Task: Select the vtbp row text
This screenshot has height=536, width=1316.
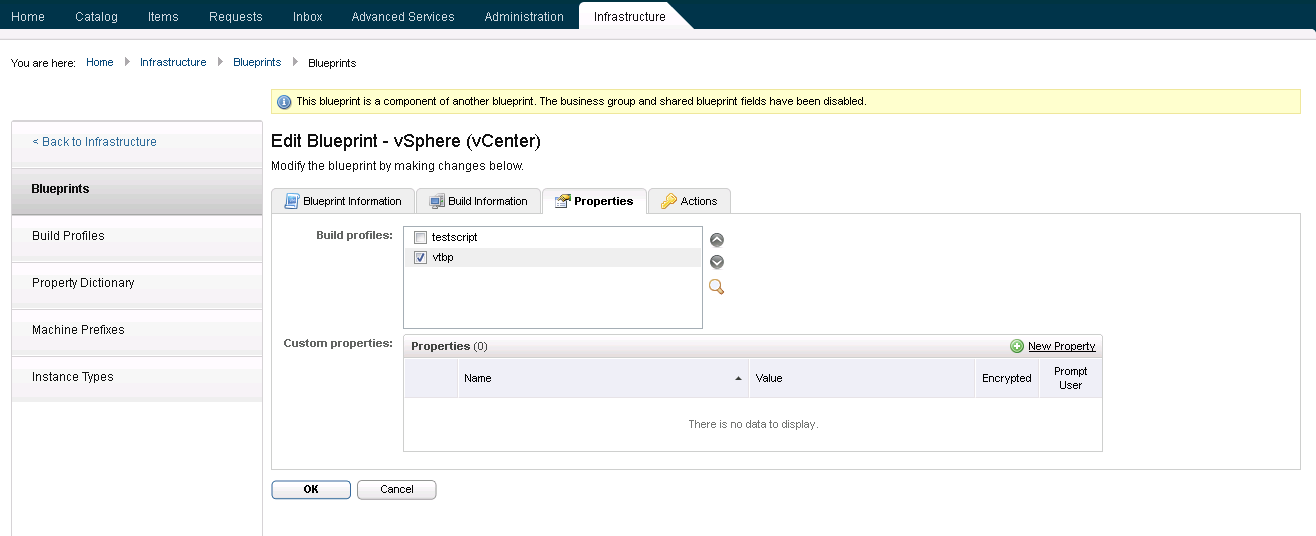Action: click(443, 258)
